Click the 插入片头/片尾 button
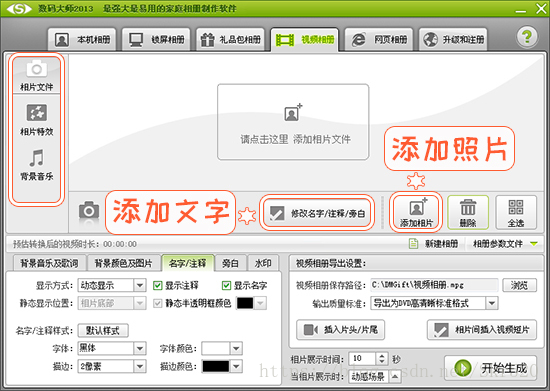This screenshot has width=550, height=391. click(340, 330)
